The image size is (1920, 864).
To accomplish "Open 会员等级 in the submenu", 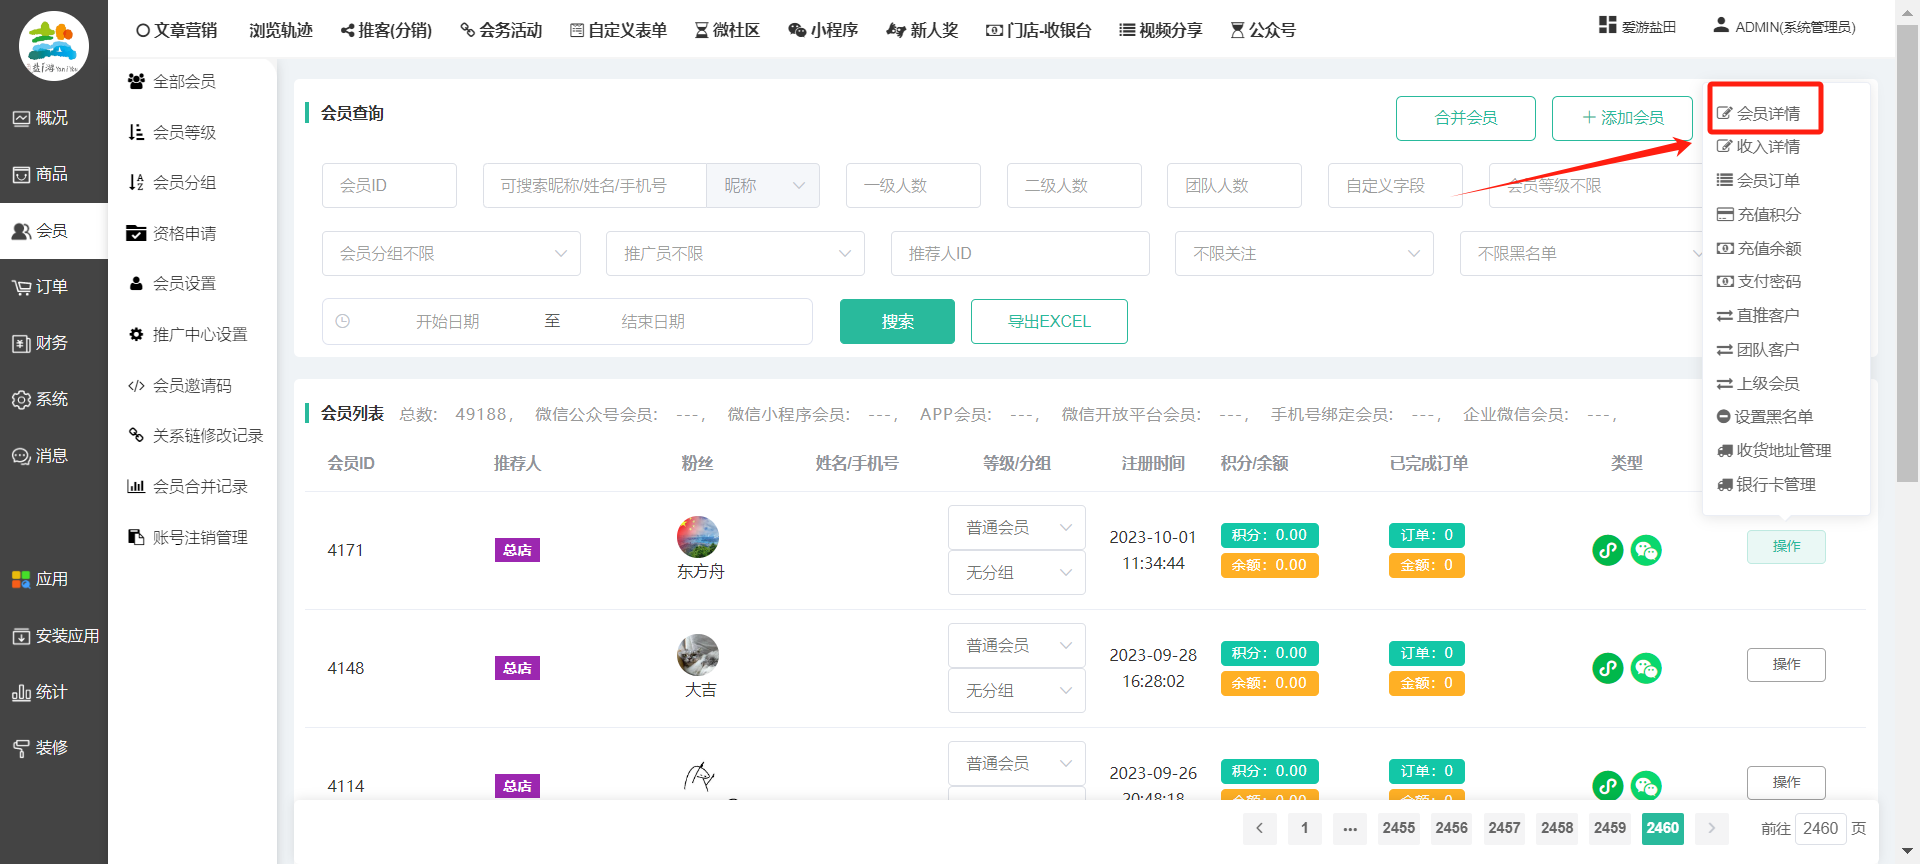I will click(x=184, y=132).
